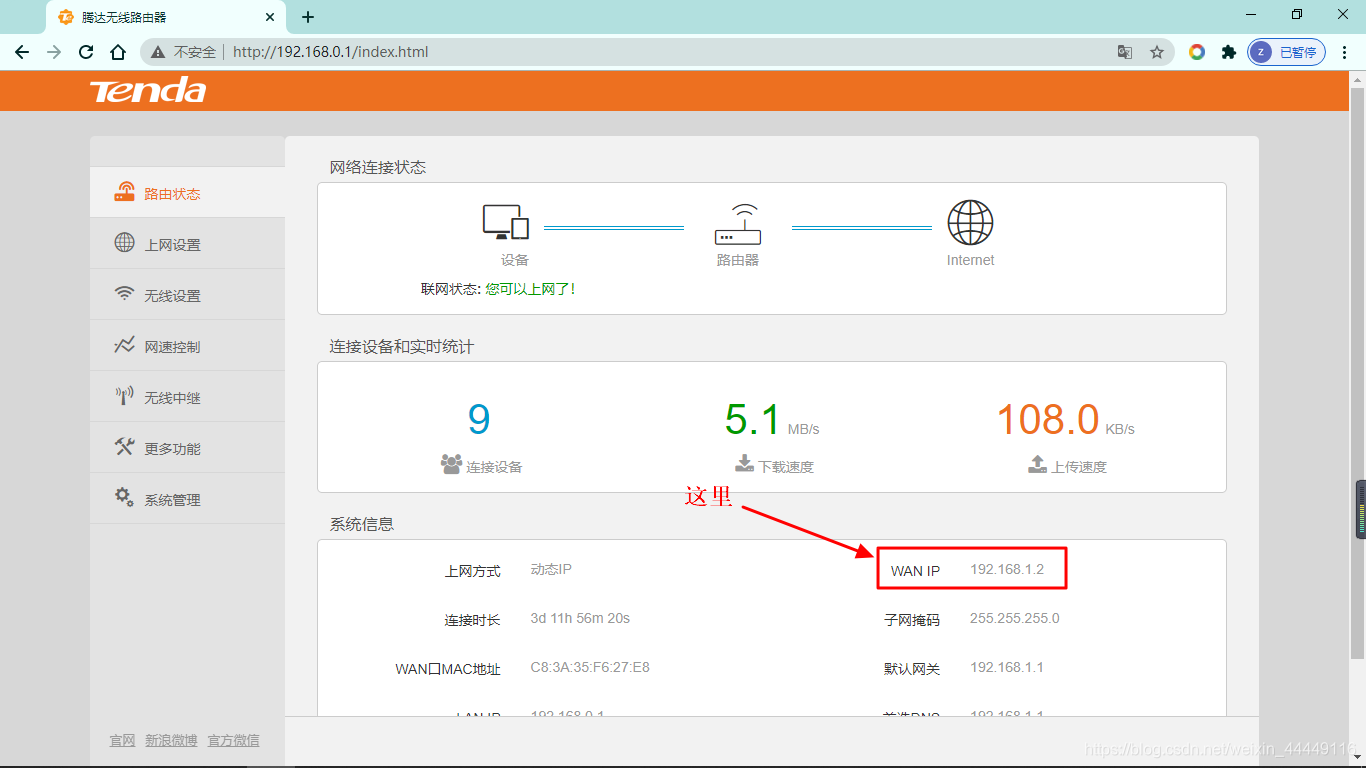Click the graph icon beside 网速控制

(124, 345)
